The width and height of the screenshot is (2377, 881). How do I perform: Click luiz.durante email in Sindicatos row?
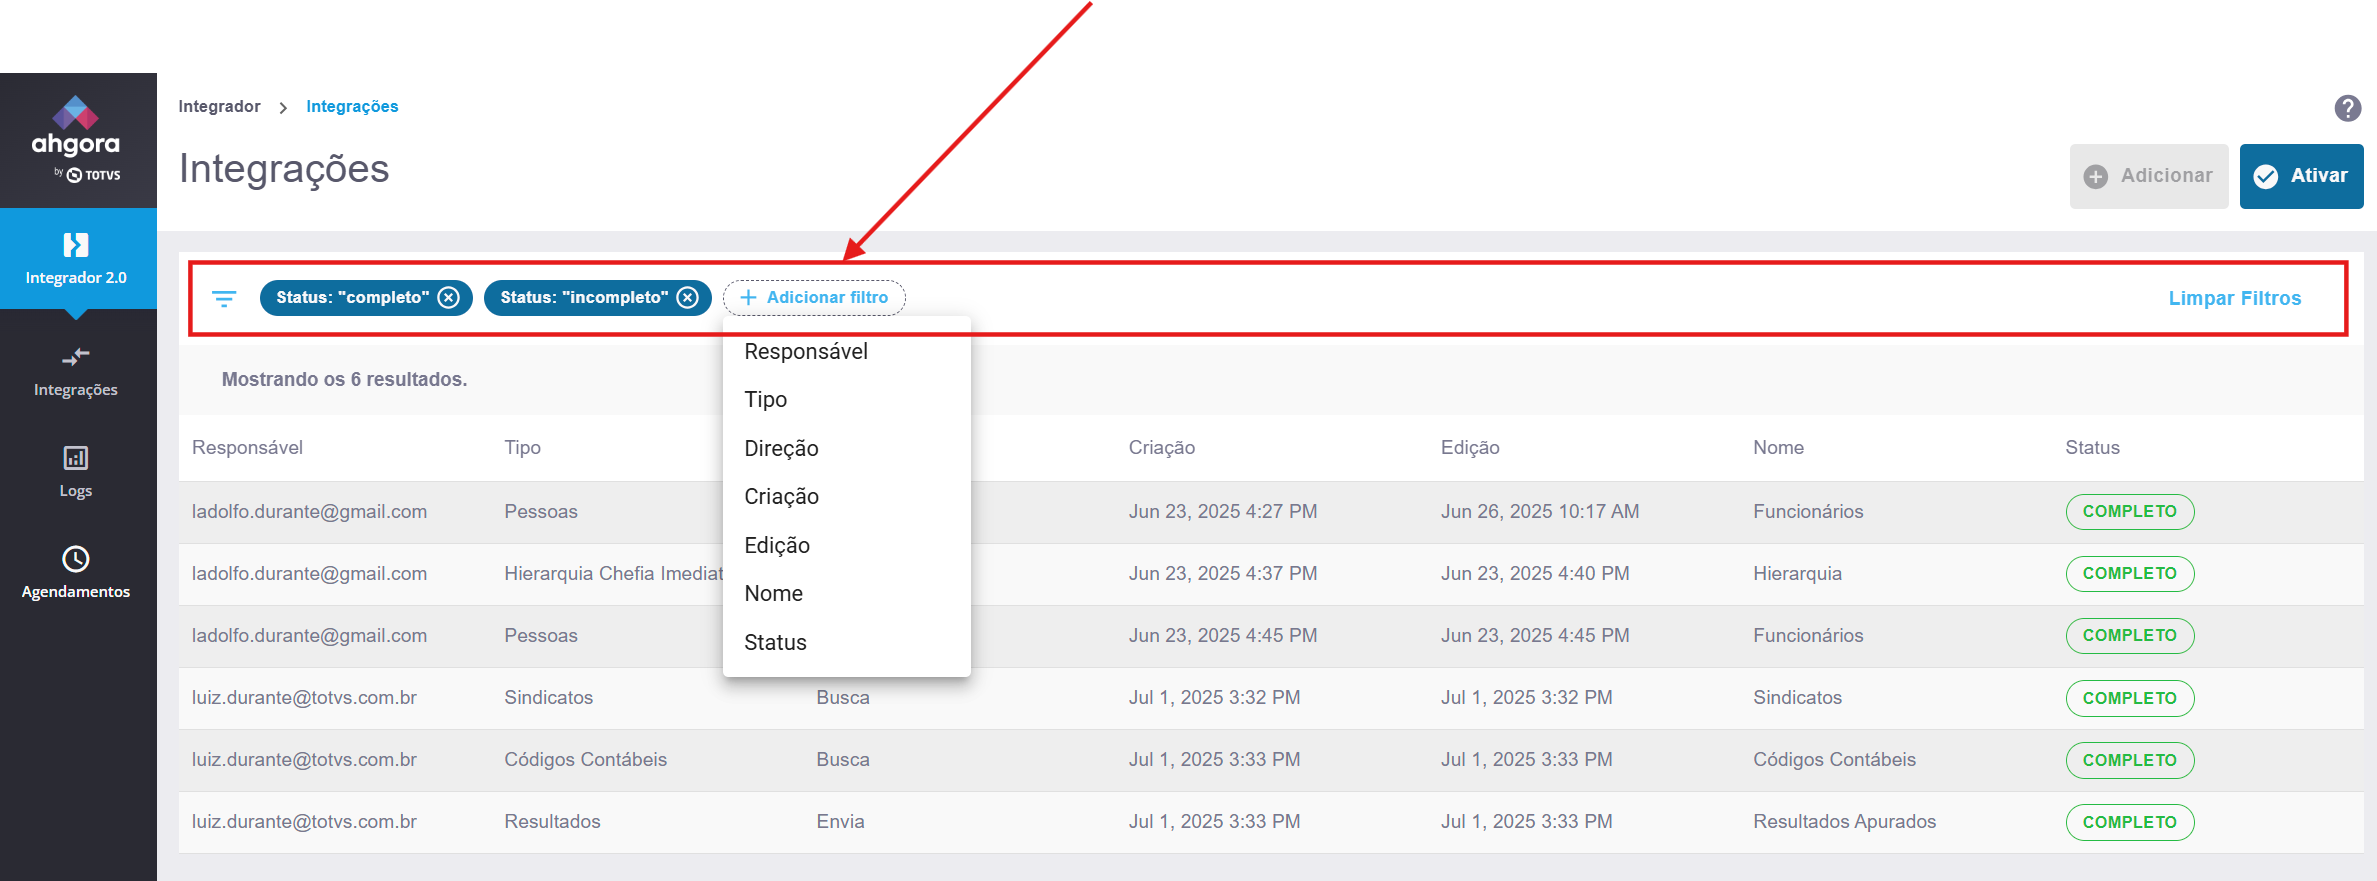click(x=304, y=698)
